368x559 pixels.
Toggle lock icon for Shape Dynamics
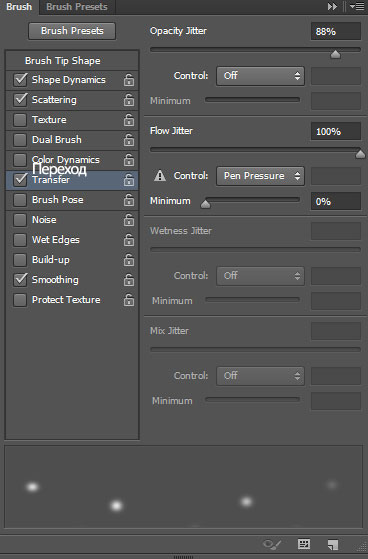pyautogui.click(x=129, y=80)
